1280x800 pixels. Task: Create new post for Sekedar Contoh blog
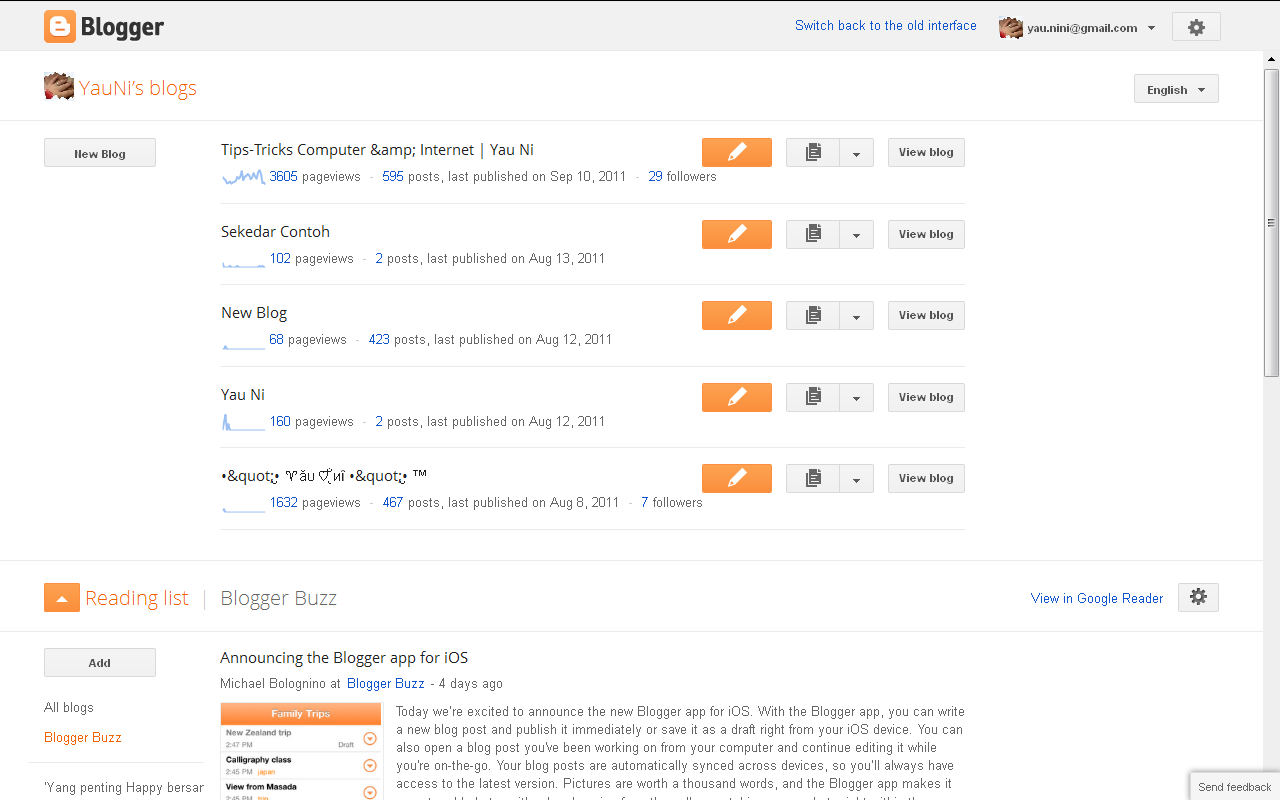[737, 234]
